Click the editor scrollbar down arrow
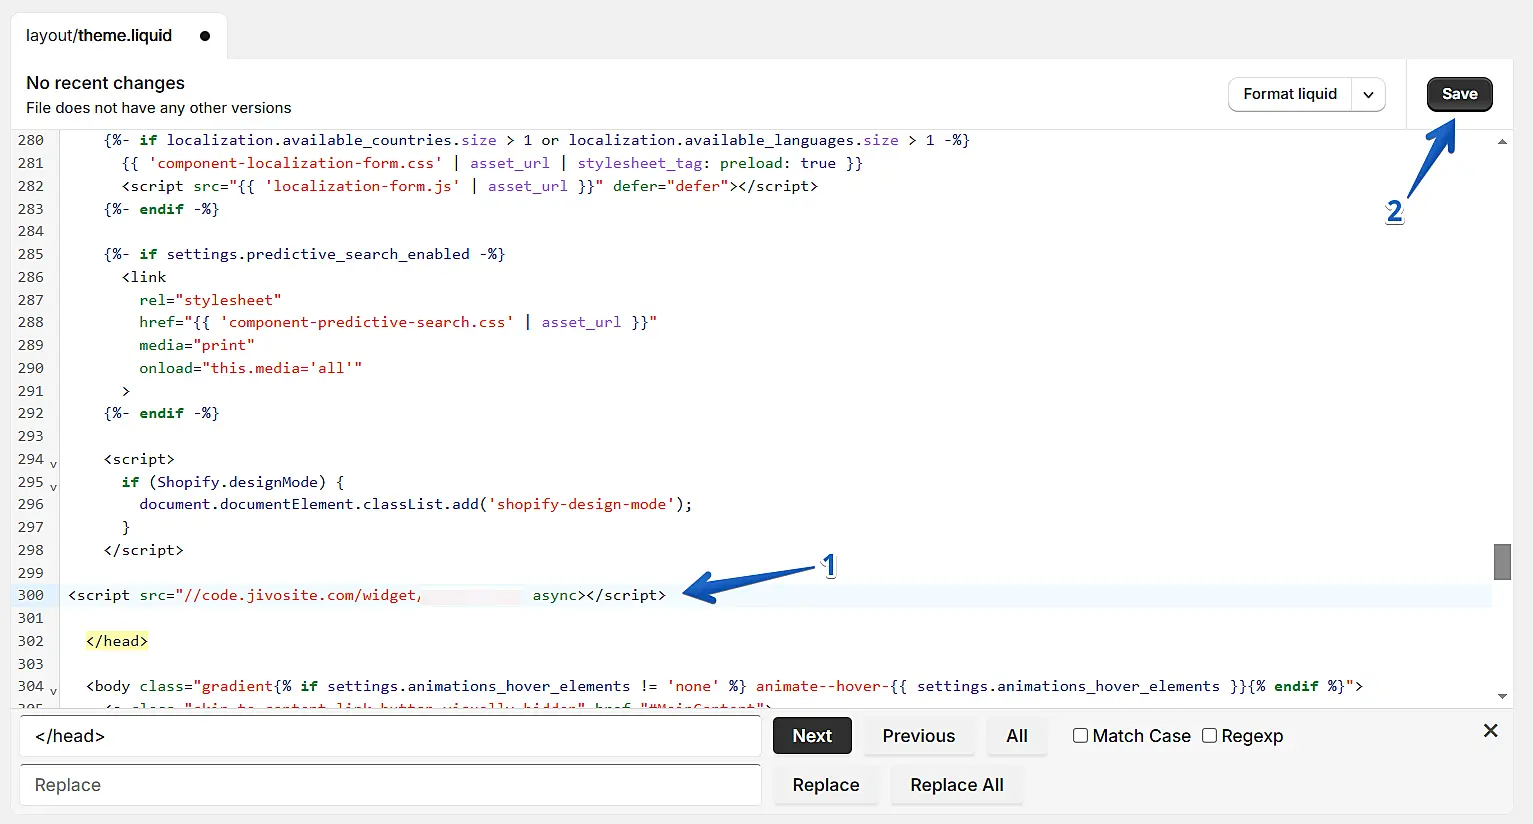Screen dimensions: 1533x824 pyautogui.click(x=1502, y=696)
